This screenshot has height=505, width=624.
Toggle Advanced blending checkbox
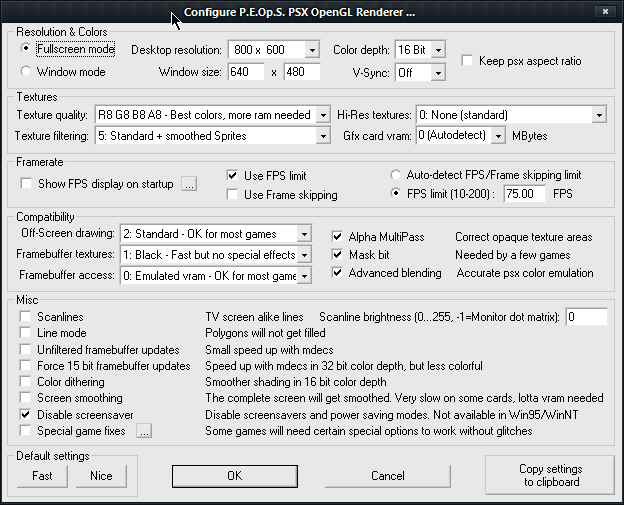337,273
